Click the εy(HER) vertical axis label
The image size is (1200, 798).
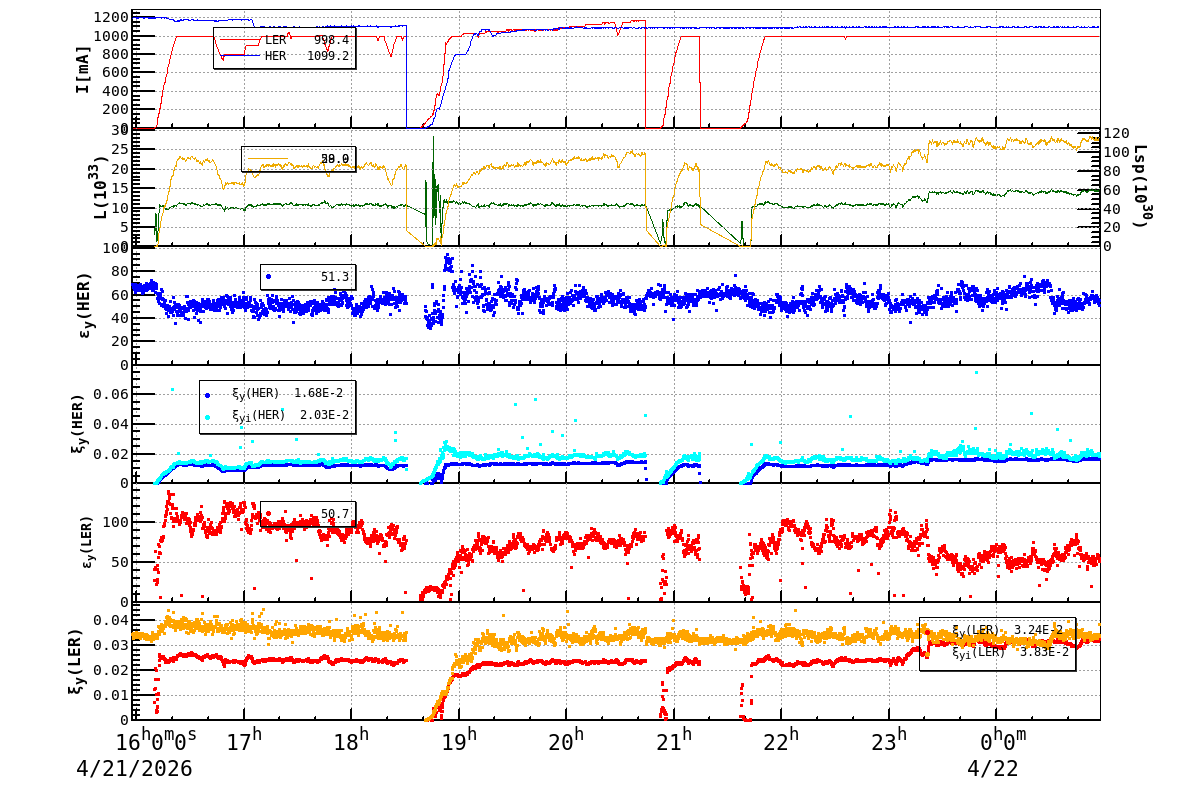click(85, 307)
